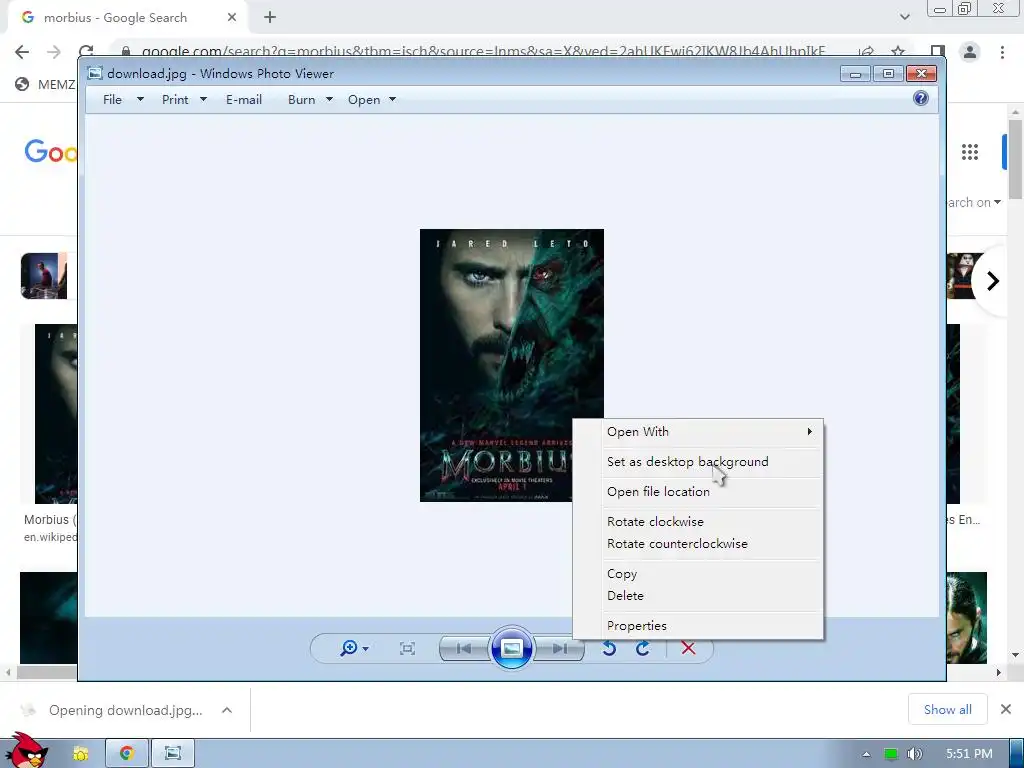Click Google logo in Chrome page
The height and width of the screenshot is (768, 1024).
point(51,152)
